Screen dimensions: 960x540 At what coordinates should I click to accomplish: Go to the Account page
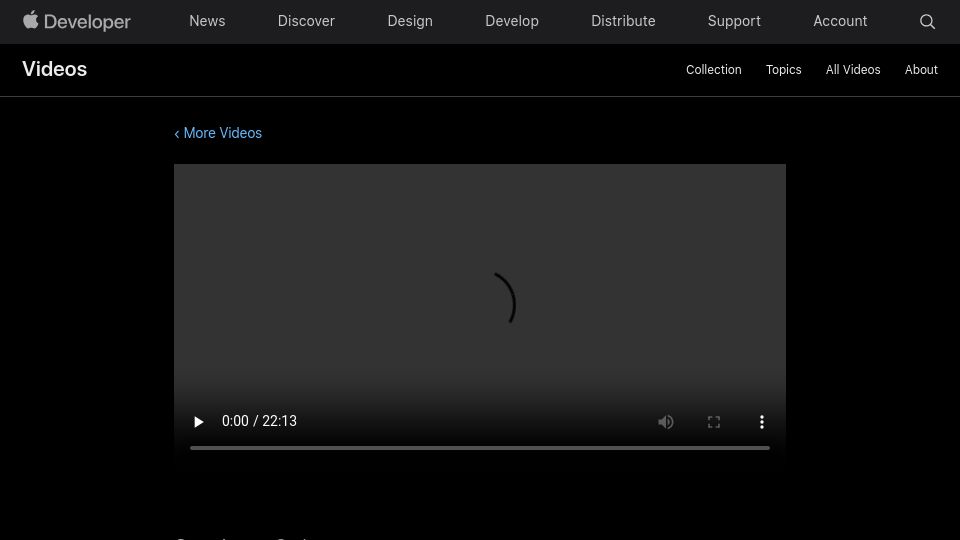click(x=840, y=21)
